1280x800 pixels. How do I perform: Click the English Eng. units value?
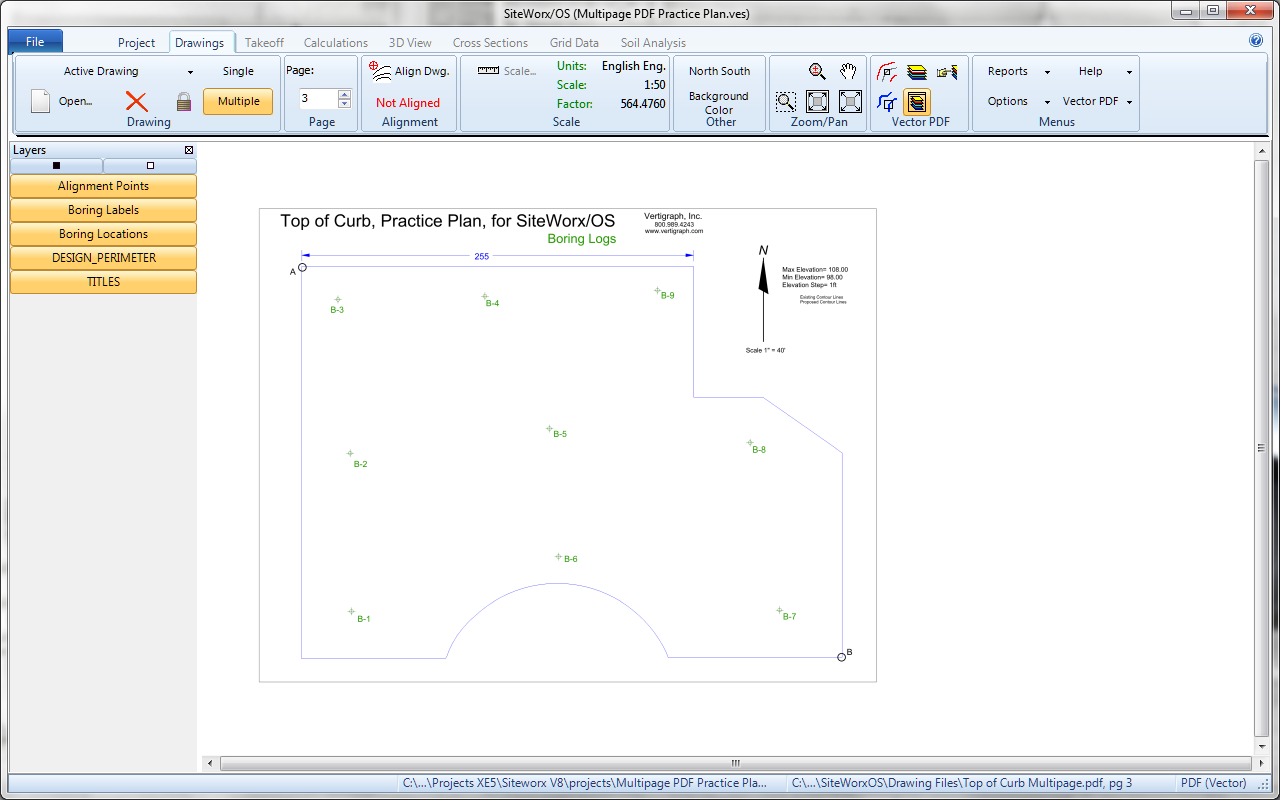tap(633, 66)
